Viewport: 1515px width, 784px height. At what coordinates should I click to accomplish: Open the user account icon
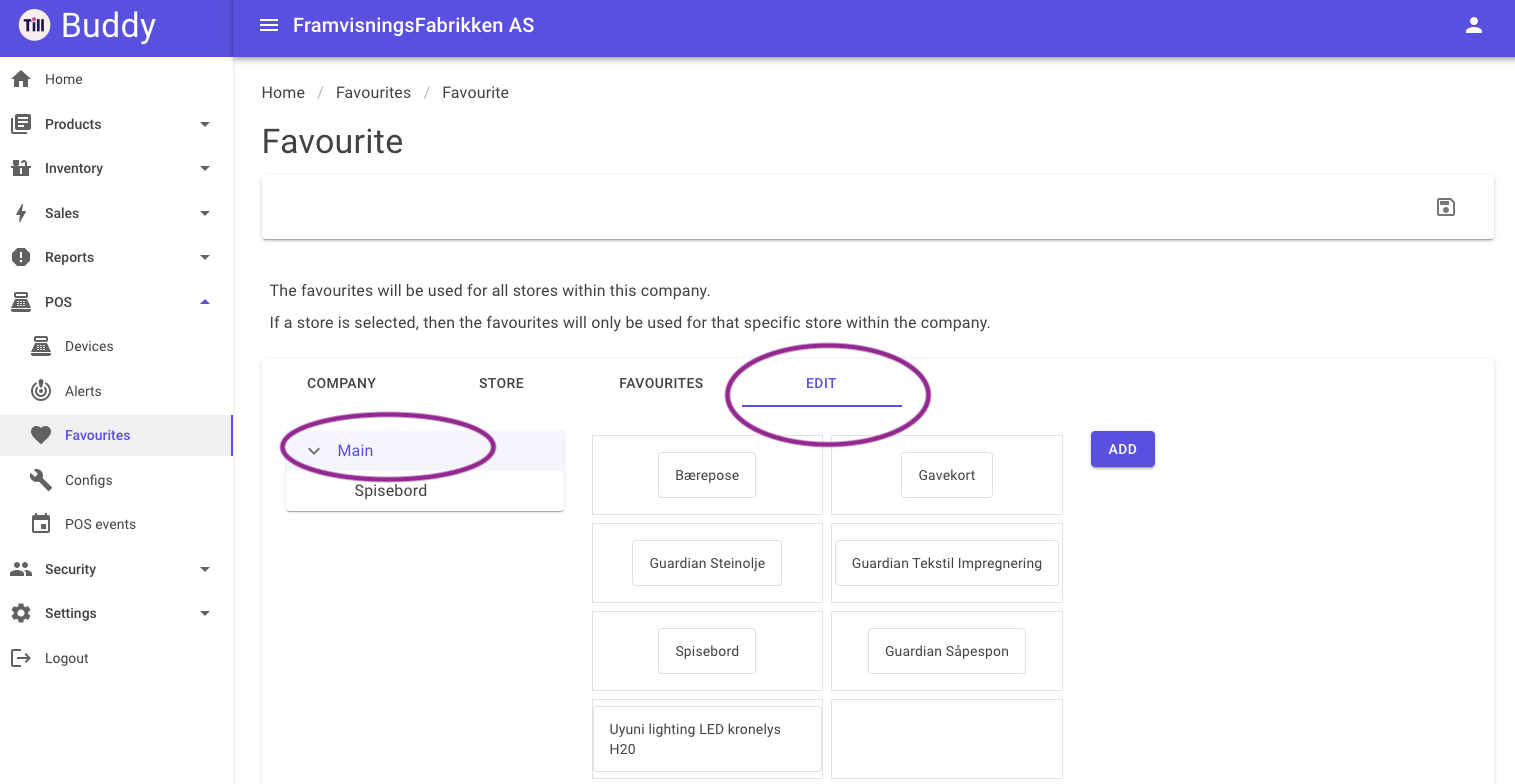[1473, 26]
